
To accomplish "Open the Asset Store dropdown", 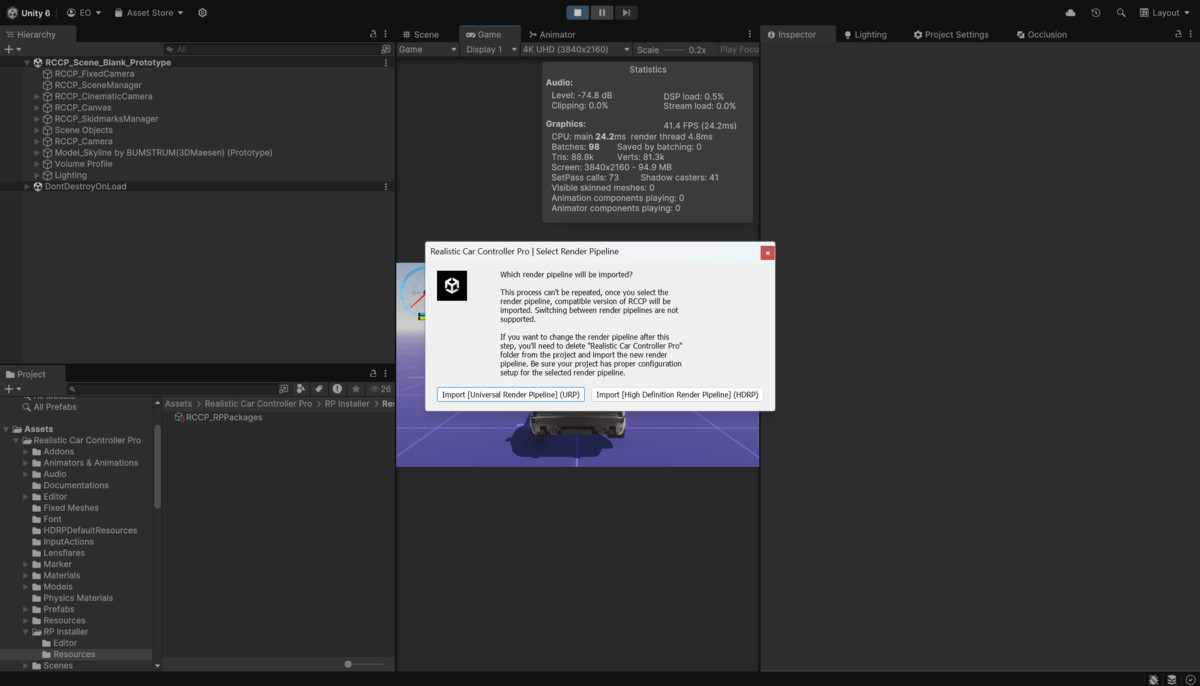I will point(150,13).
